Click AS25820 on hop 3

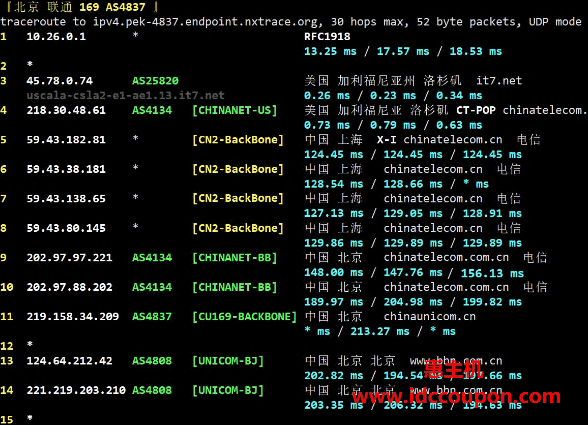155,81
